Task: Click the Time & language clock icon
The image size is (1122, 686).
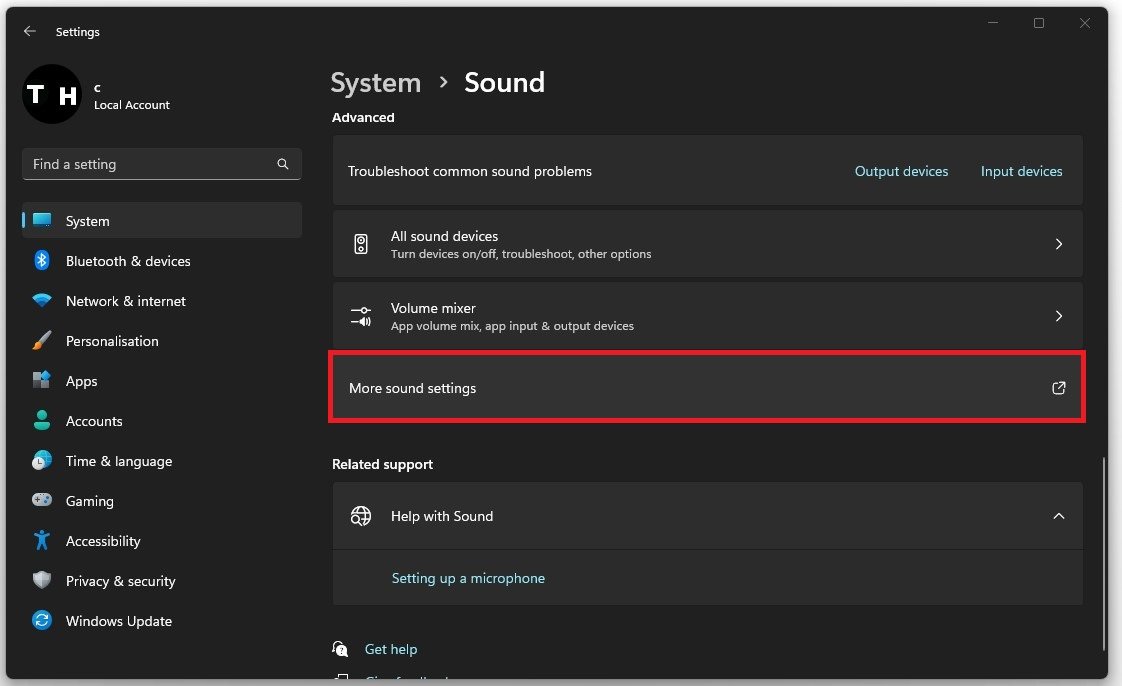Action: click(x=42, y=461)
